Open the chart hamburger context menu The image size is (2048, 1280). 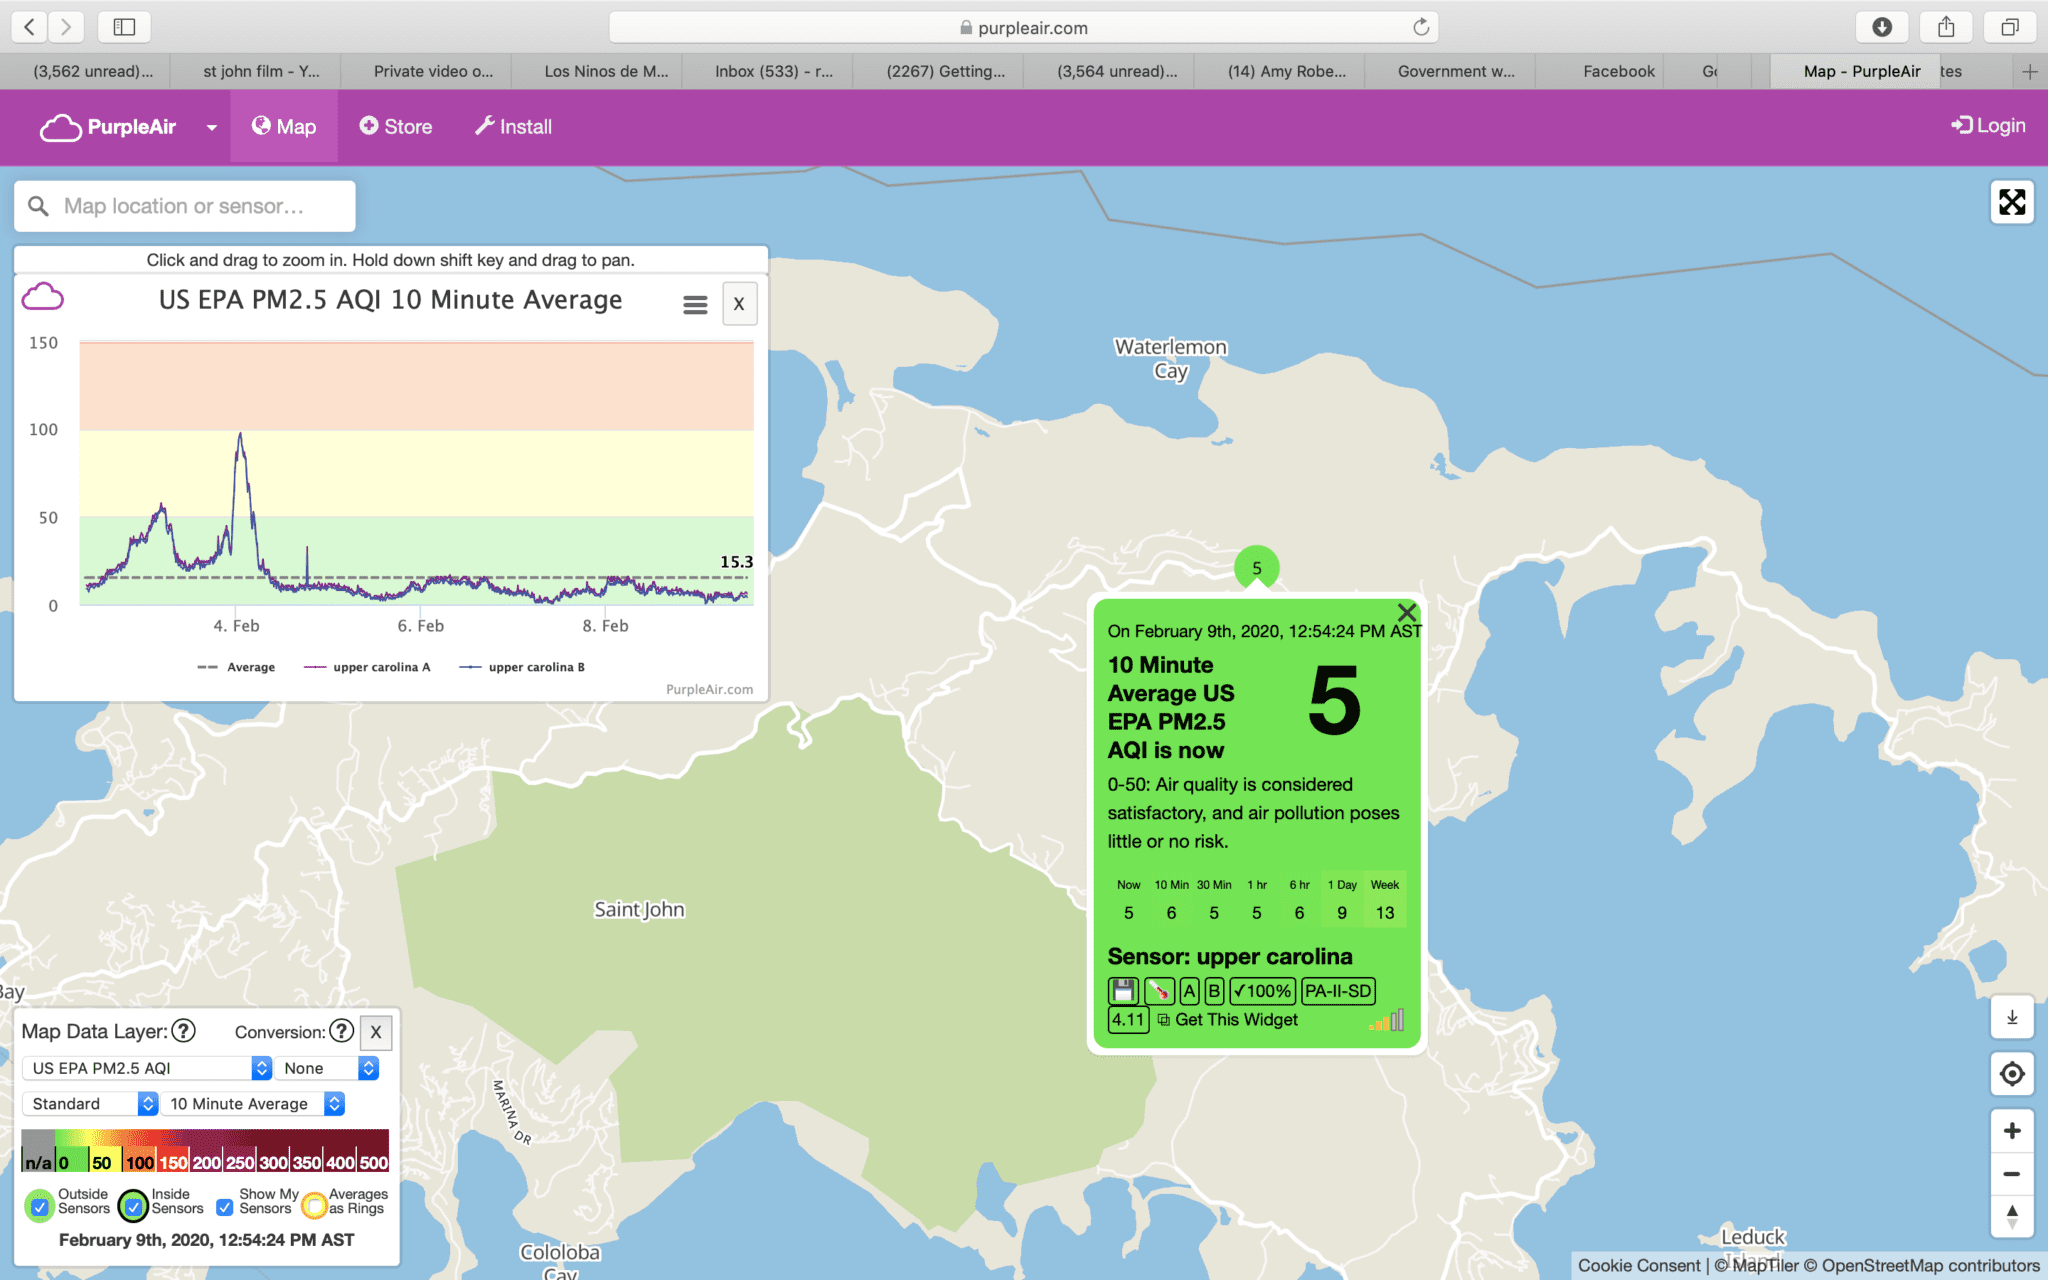pos(695,304)
